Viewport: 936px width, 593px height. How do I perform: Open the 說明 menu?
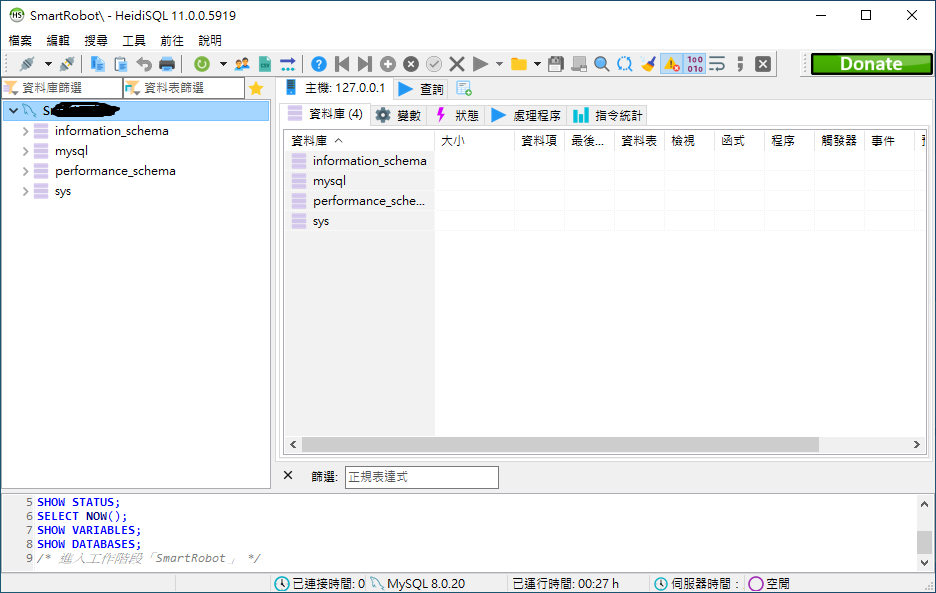coord(210,41)
